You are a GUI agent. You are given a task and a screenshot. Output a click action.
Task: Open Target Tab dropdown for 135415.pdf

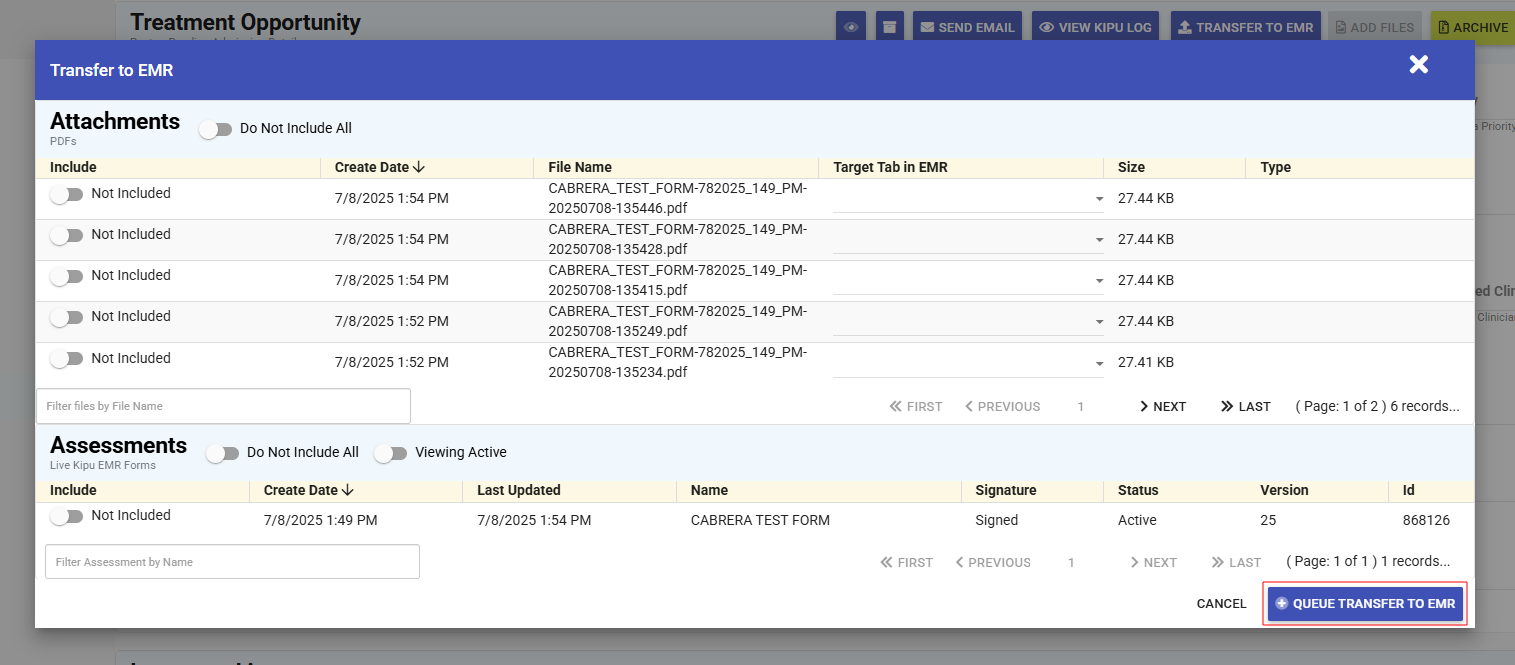pyautogui.click(x=967, y=281)
